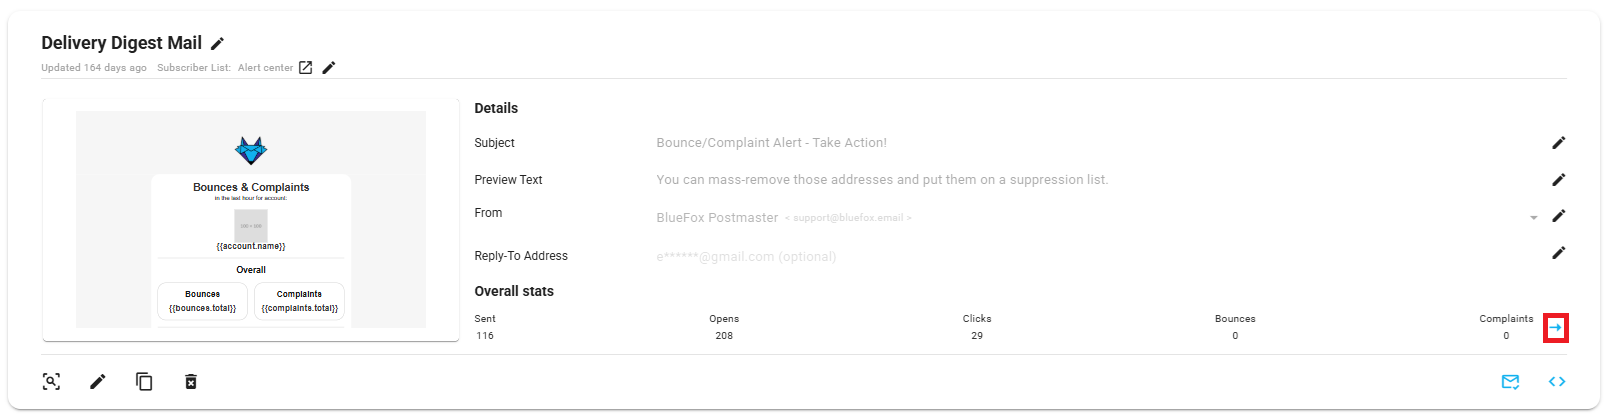Click the envelope checkmark icon
The width and height of the screenshot is (1610, 417).
coord(1510,381)
